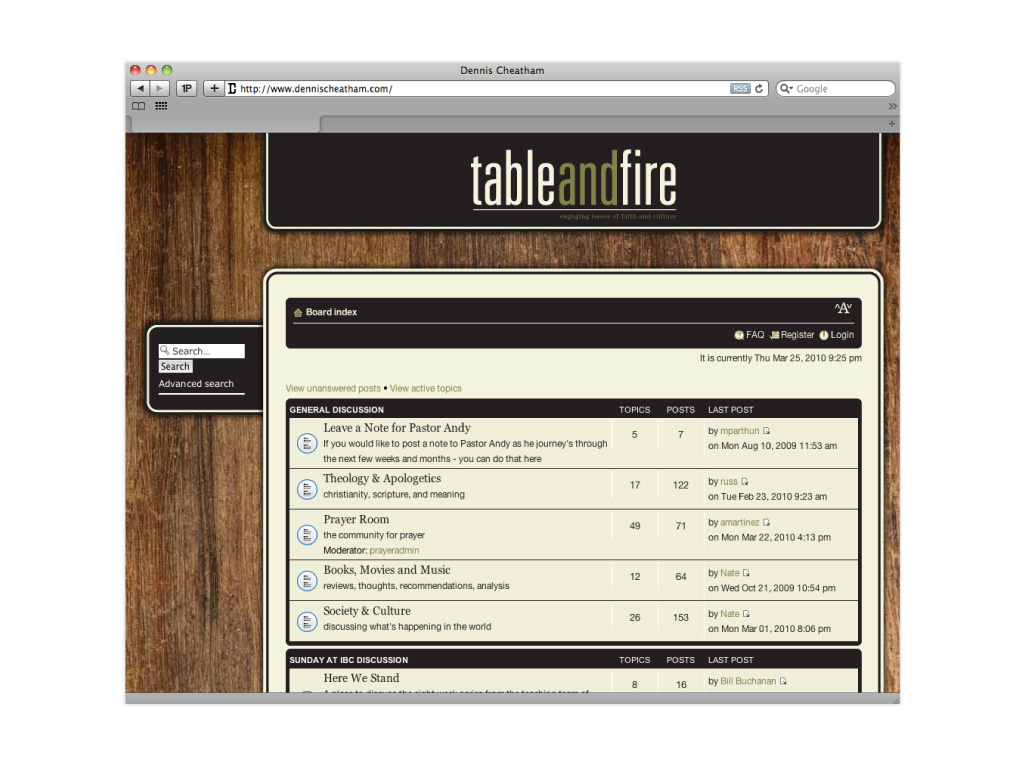Select the post count "153"
This screenshot has height=768, width=1024.
680,617
